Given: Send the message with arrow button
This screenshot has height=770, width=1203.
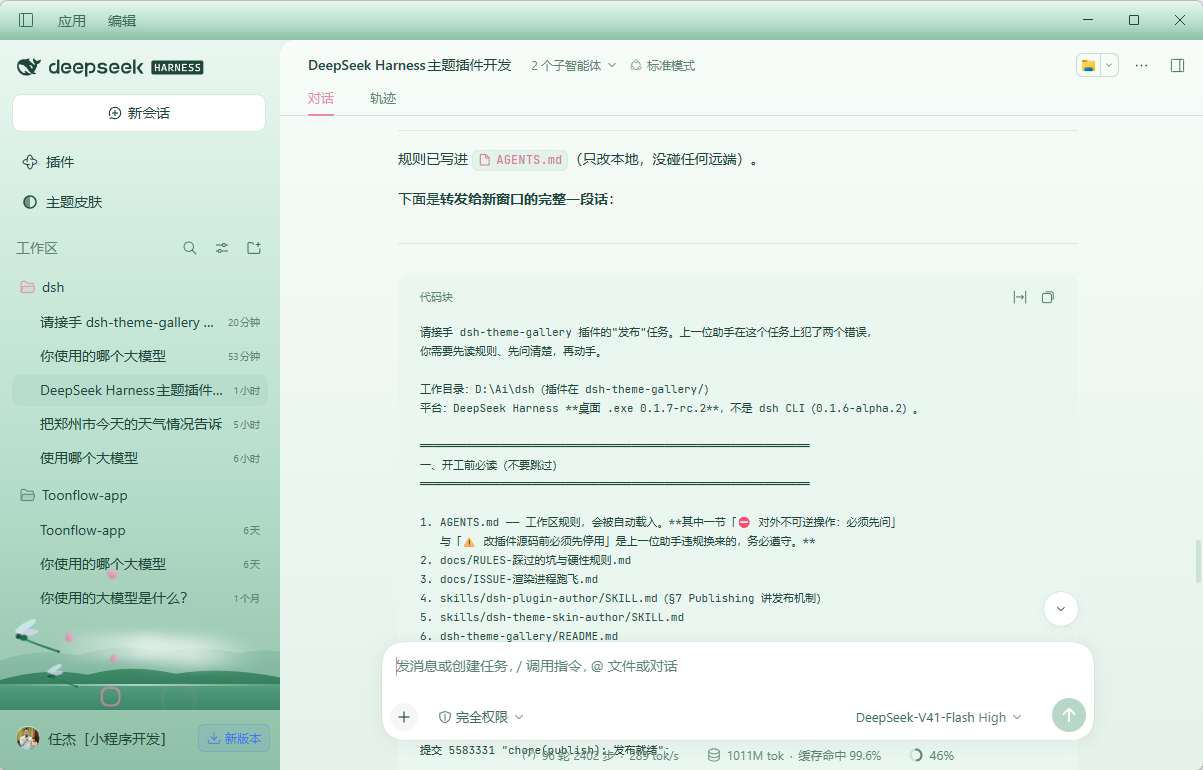Looking at the screenshot, I should click(1068, 715).
